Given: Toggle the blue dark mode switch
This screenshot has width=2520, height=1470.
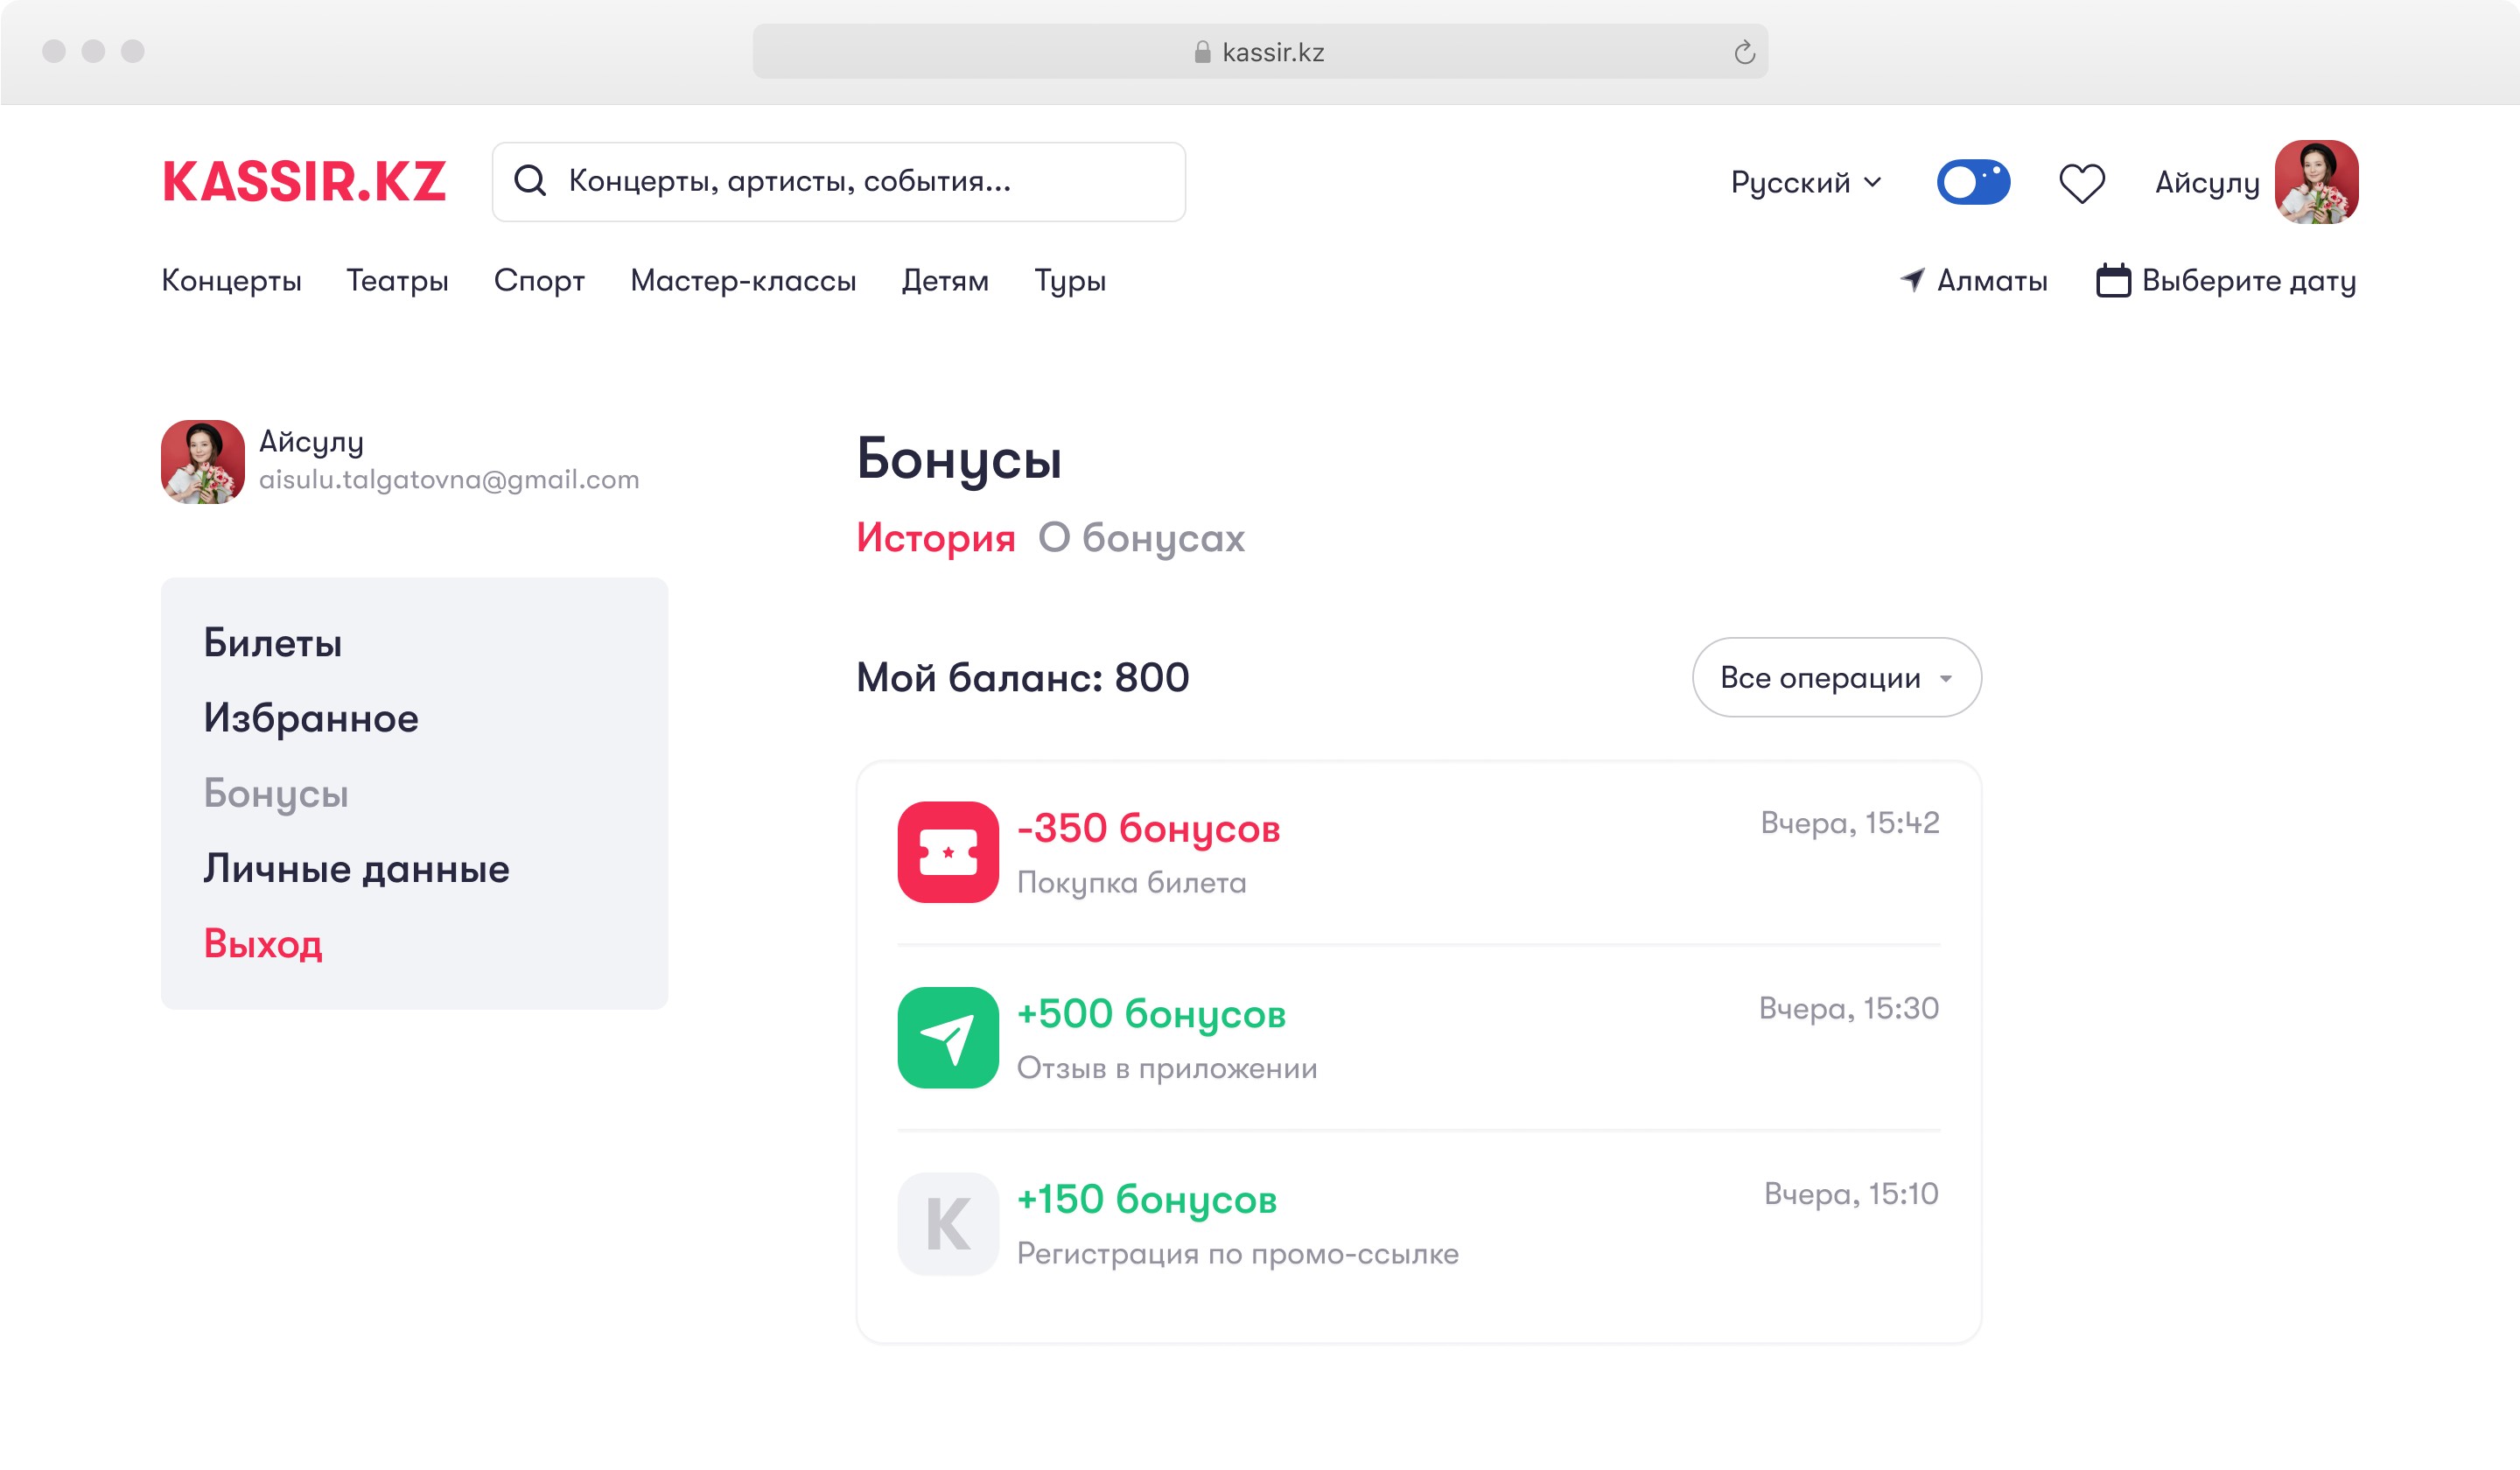Looking at the screenshot, I should [1973, 182].
